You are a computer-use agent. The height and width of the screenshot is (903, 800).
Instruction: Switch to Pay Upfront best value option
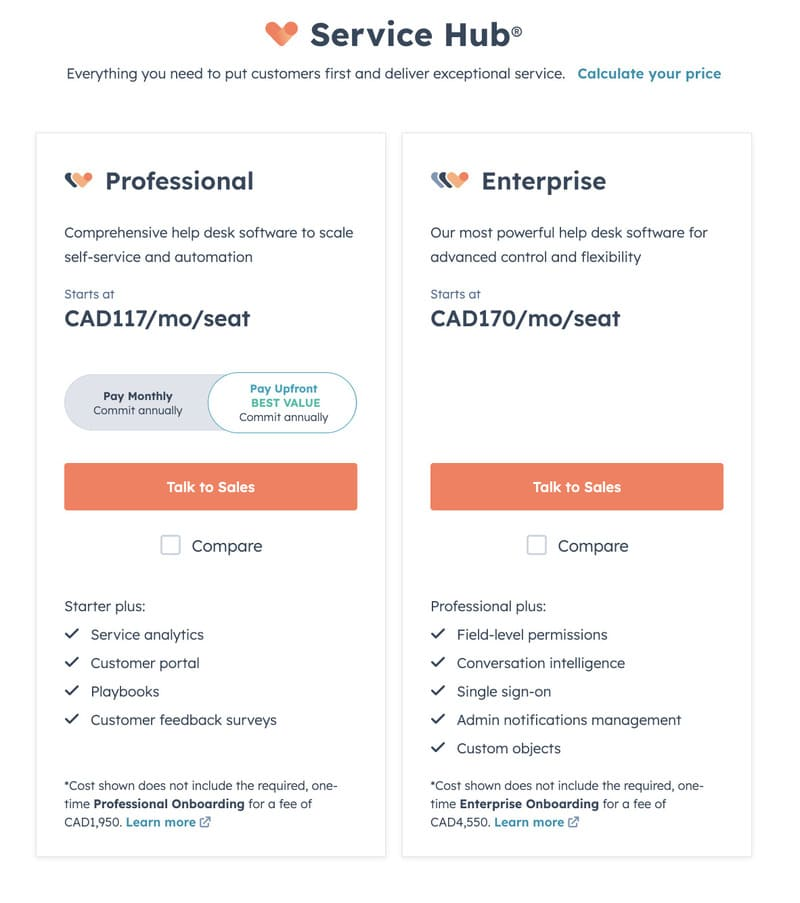(x=282, y=402)
